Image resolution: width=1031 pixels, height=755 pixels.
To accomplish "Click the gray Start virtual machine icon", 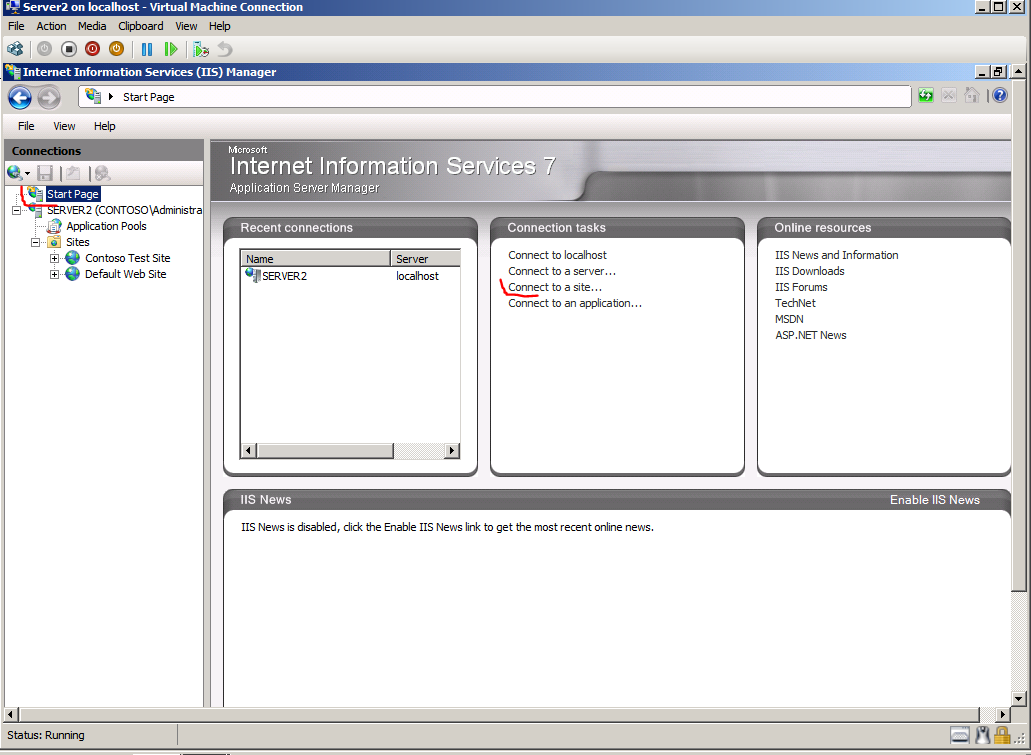I will (44, 49).
